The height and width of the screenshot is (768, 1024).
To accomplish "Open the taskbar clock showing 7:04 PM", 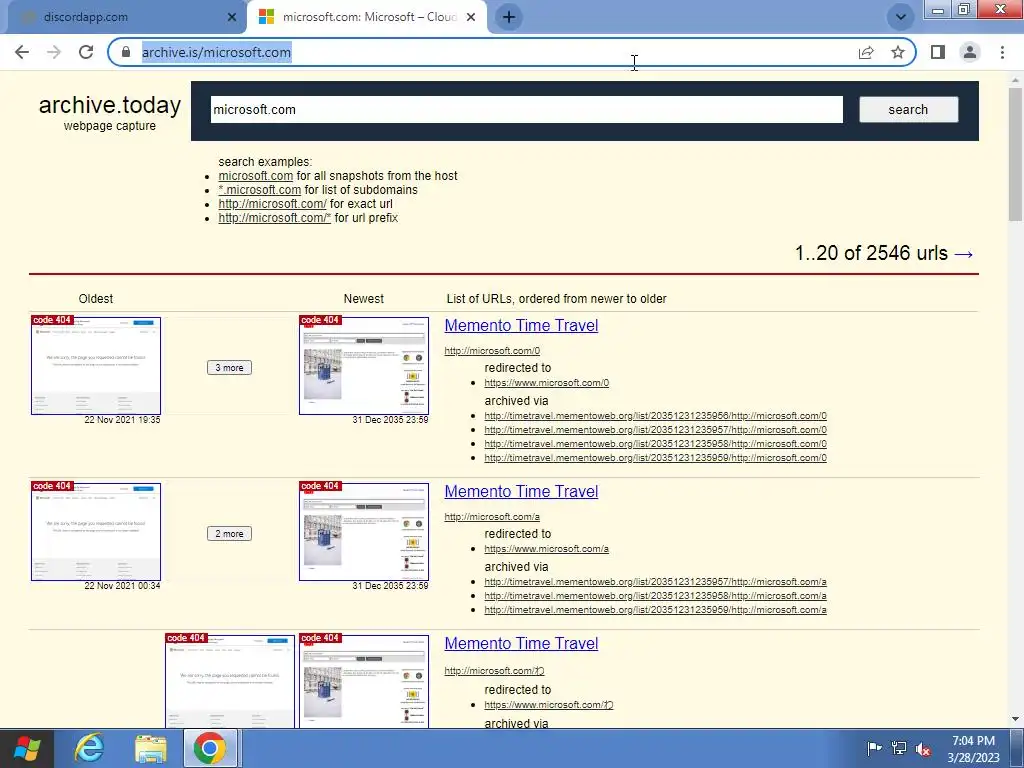I will coord(973,749).
